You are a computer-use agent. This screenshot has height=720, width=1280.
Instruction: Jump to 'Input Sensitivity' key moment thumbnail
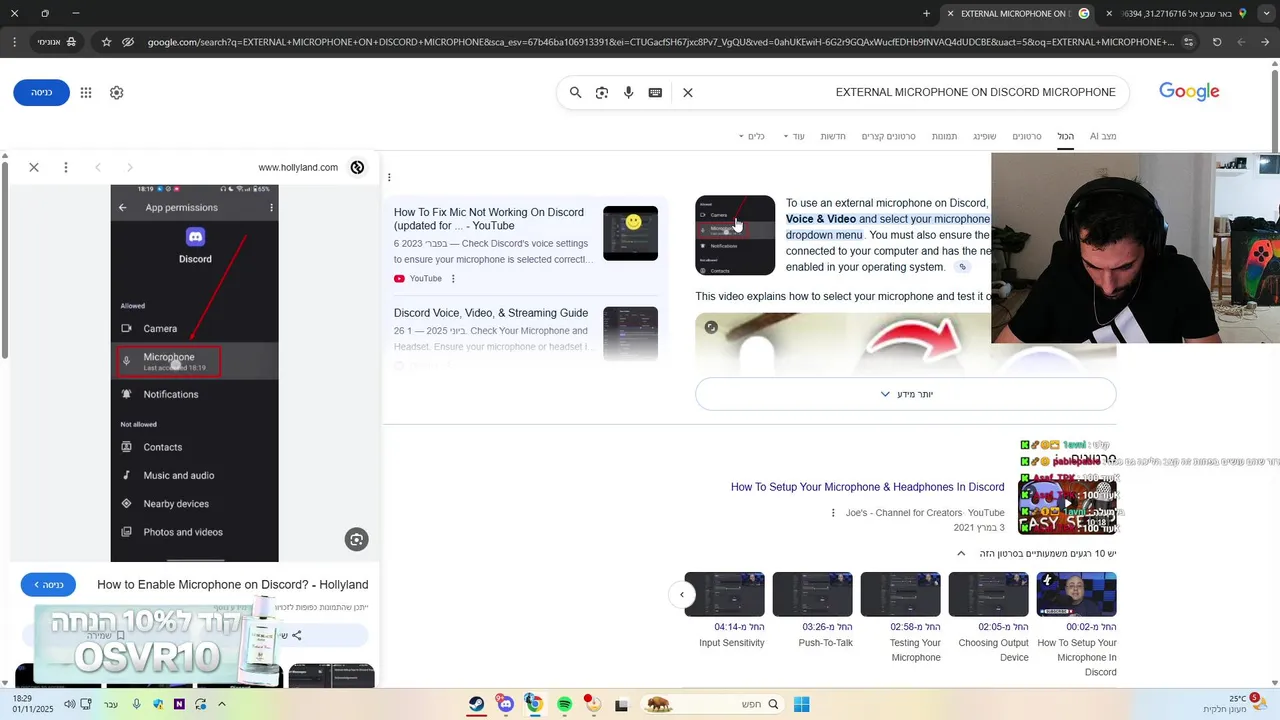click(x=724, y=594)
